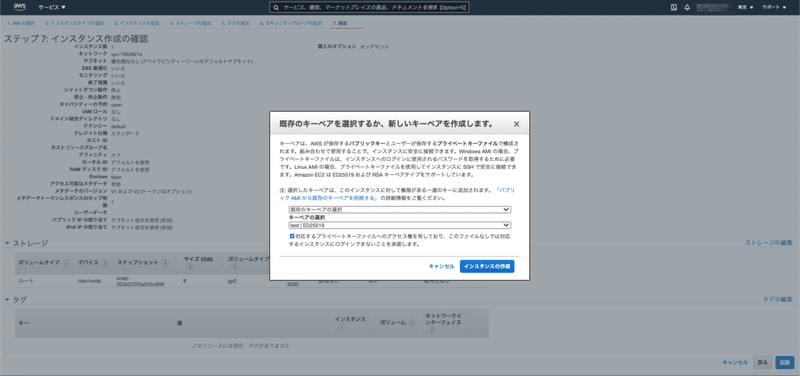Click 起動 button at page bottom
This screenshot has width=800, height=376.
click(785, 362)
